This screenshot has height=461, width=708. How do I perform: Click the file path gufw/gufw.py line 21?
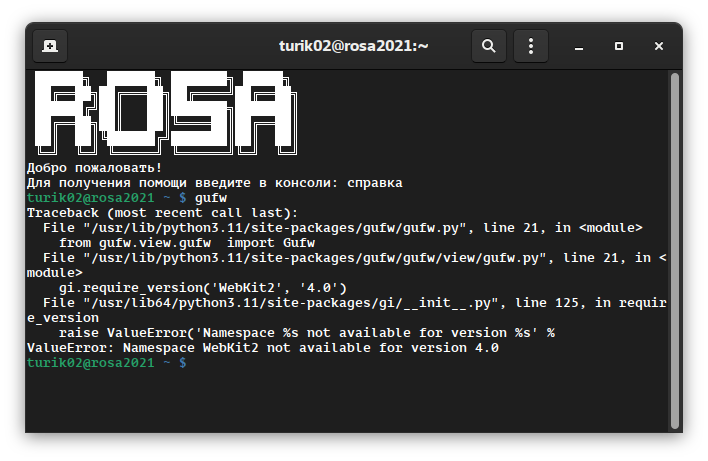tap(343, 228)
